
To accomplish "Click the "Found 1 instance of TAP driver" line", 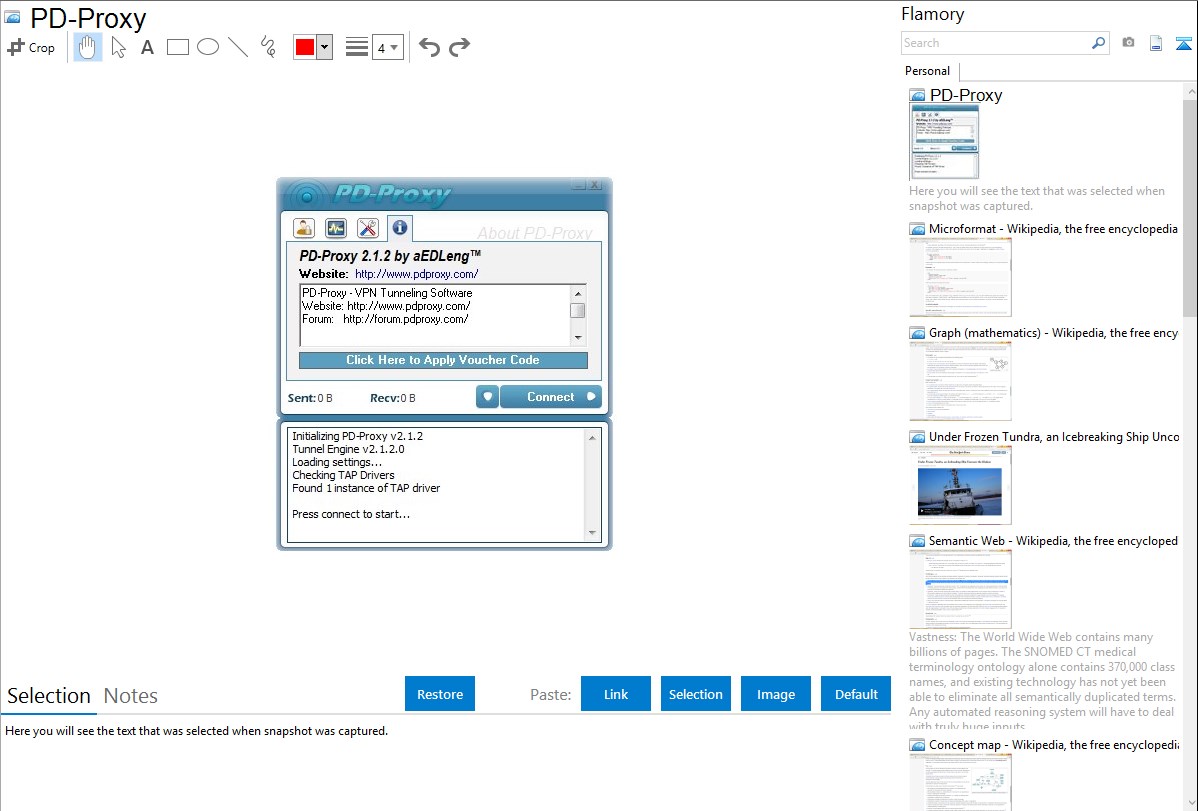I will (x=366, y=488).
